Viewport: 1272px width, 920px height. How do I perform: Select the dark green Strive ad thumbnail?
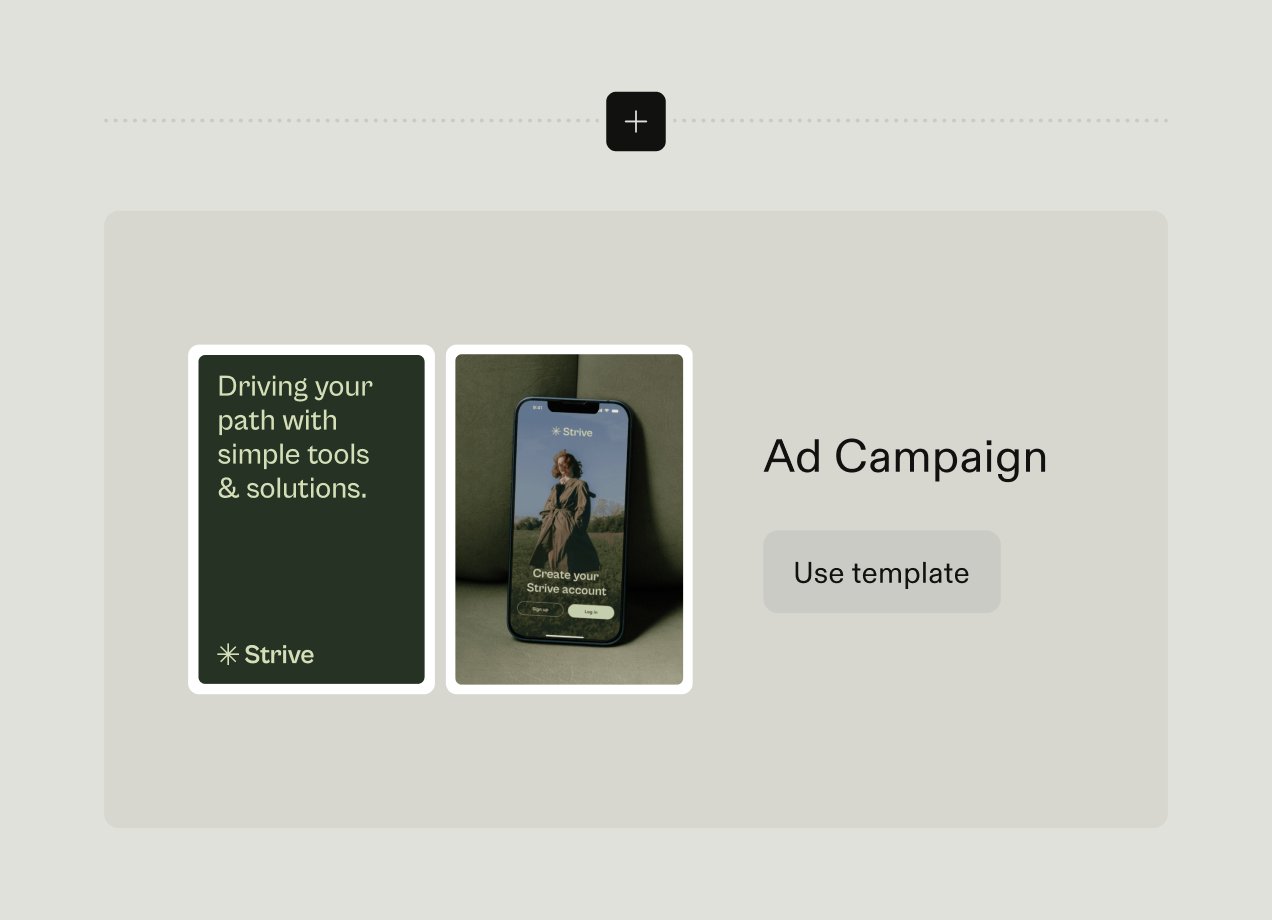pyautogui.click(x=311, y=519)
